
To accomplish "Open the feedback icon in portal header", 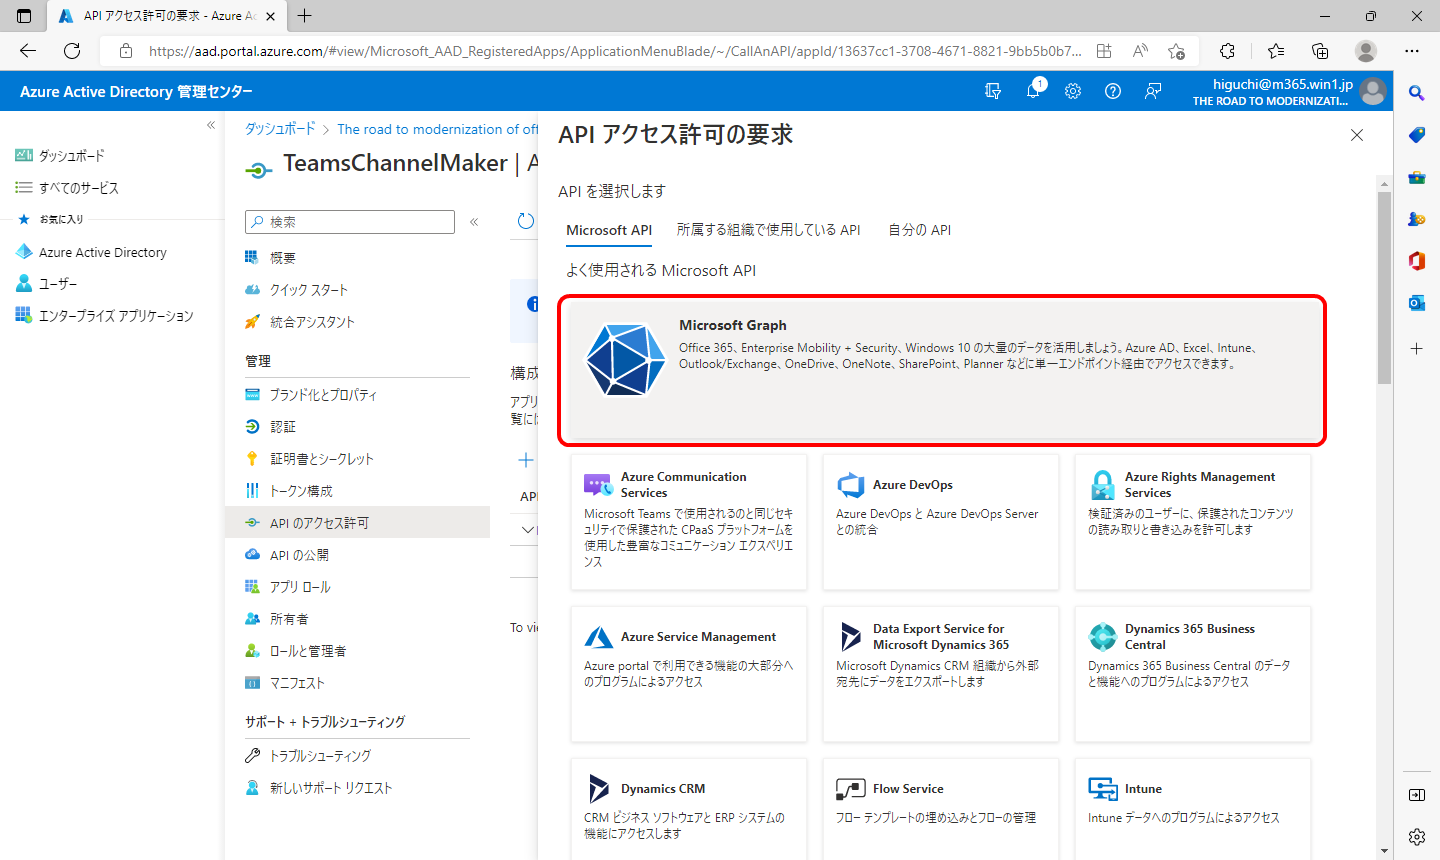I will 1153,91.
